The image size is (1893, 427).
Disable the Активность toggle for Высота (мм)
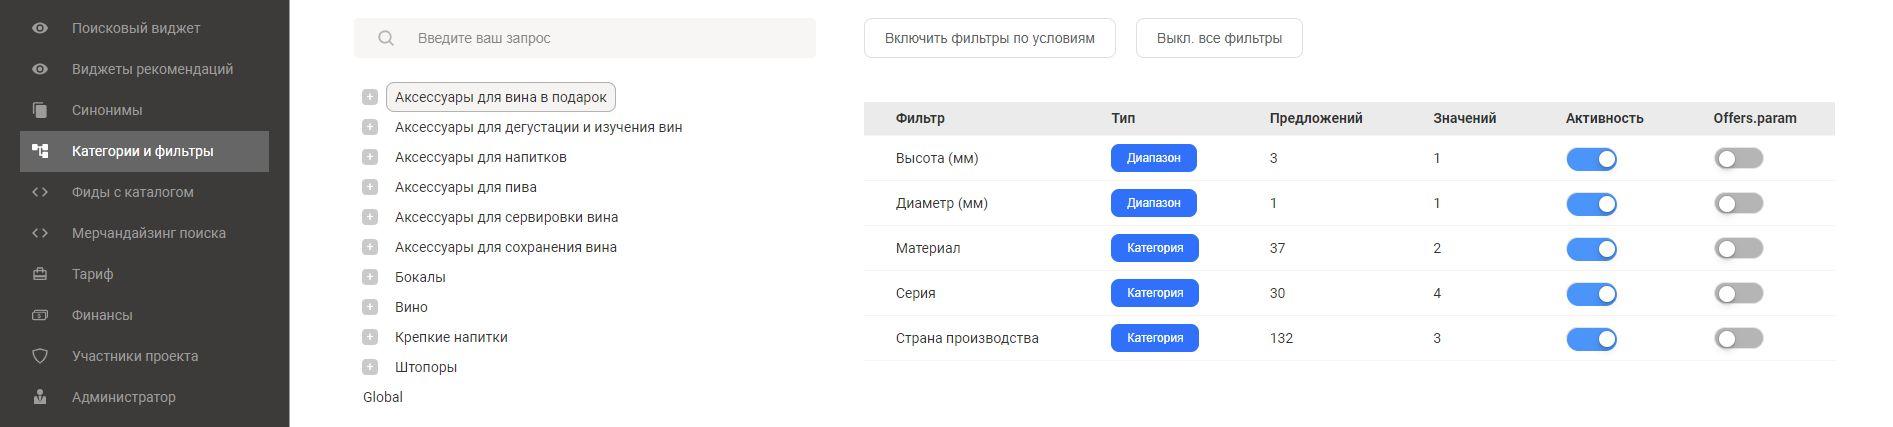tap(1591, 159)
